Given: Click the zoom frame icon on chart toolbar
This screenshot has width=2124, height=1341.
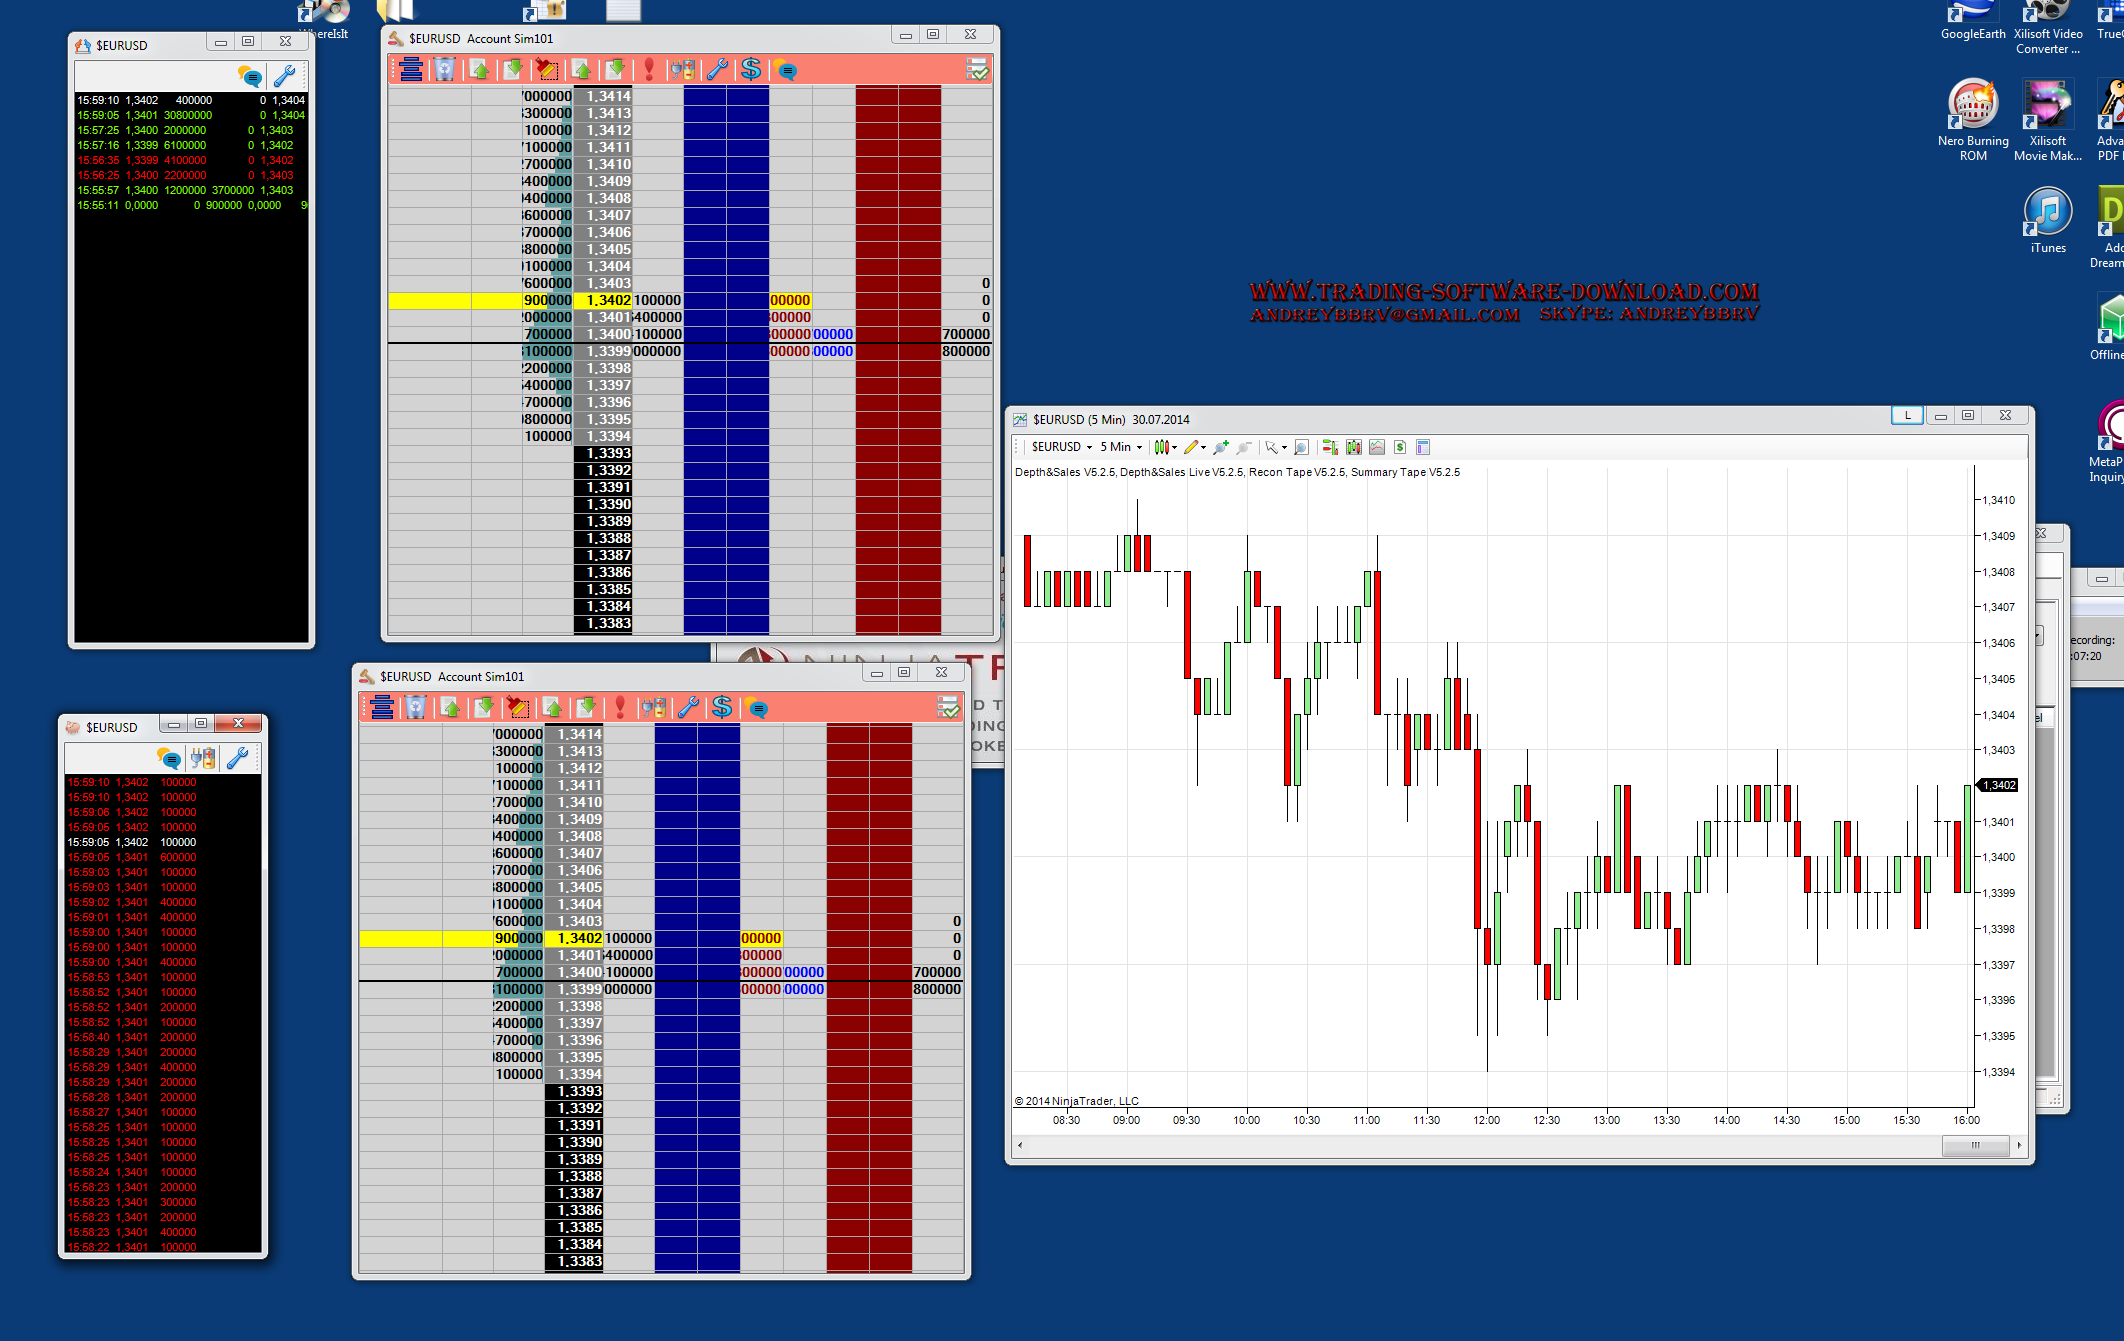Looking at the screenshot, I should pyautogui.click(x=1301, y=447).
